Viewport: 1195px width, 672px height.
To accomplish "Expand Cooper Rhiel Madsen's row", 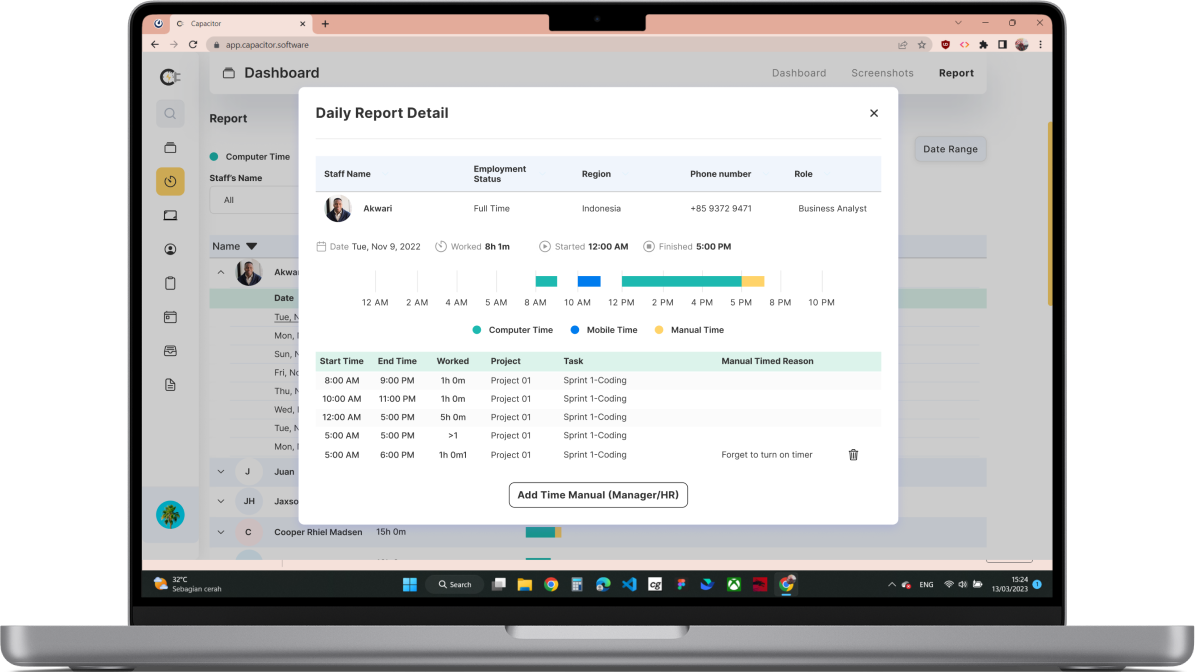I will click(x=221, y=532).
